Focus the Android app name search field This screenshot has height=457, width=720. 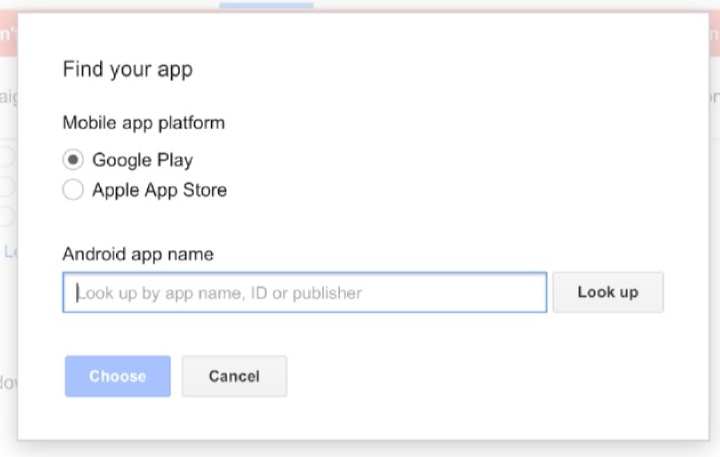pyautogui.click(x=304, y=293)
